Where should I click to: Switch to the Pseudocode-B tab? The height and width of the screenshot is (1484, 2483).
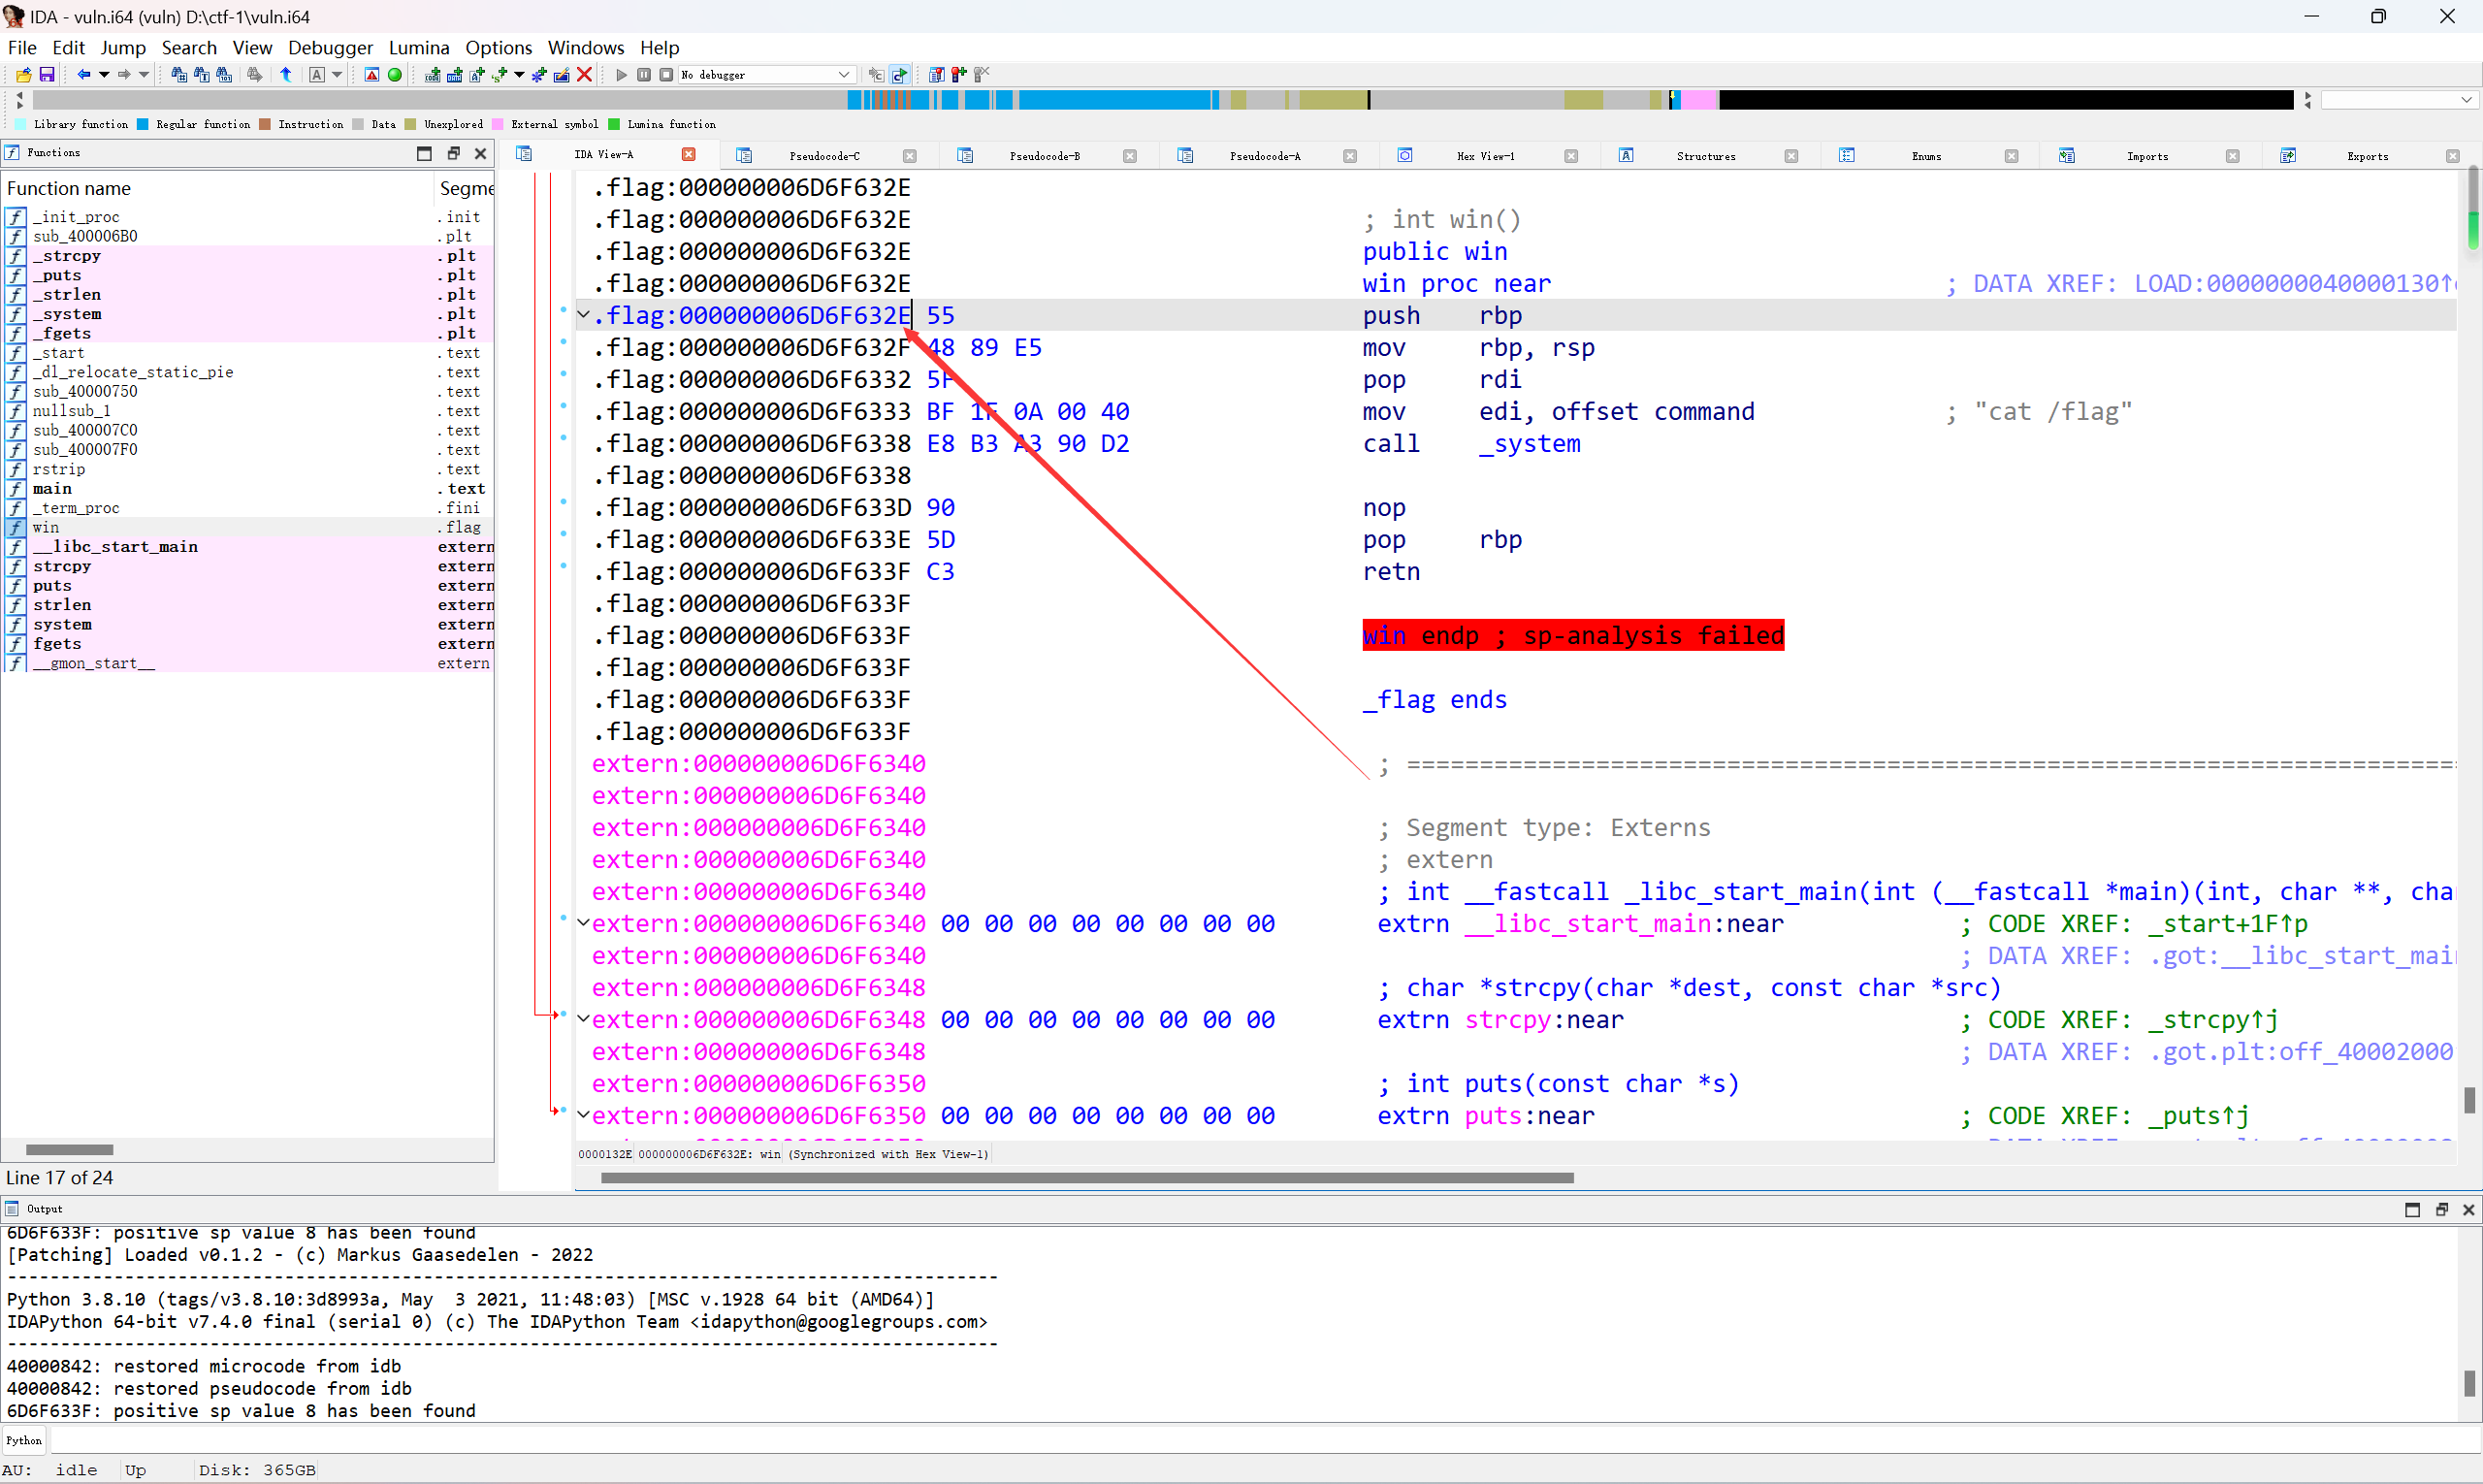1044,156
